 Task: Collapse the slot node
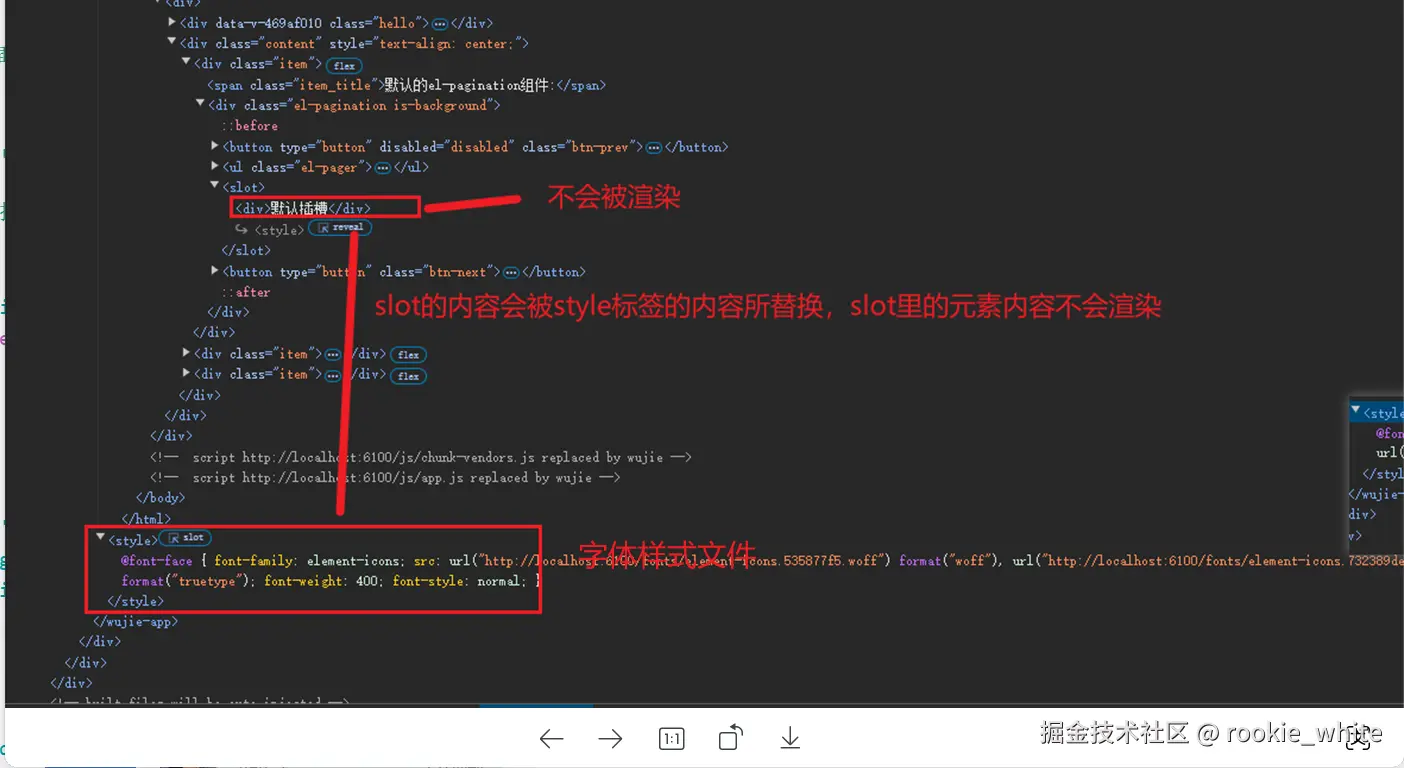coord(215,187)
